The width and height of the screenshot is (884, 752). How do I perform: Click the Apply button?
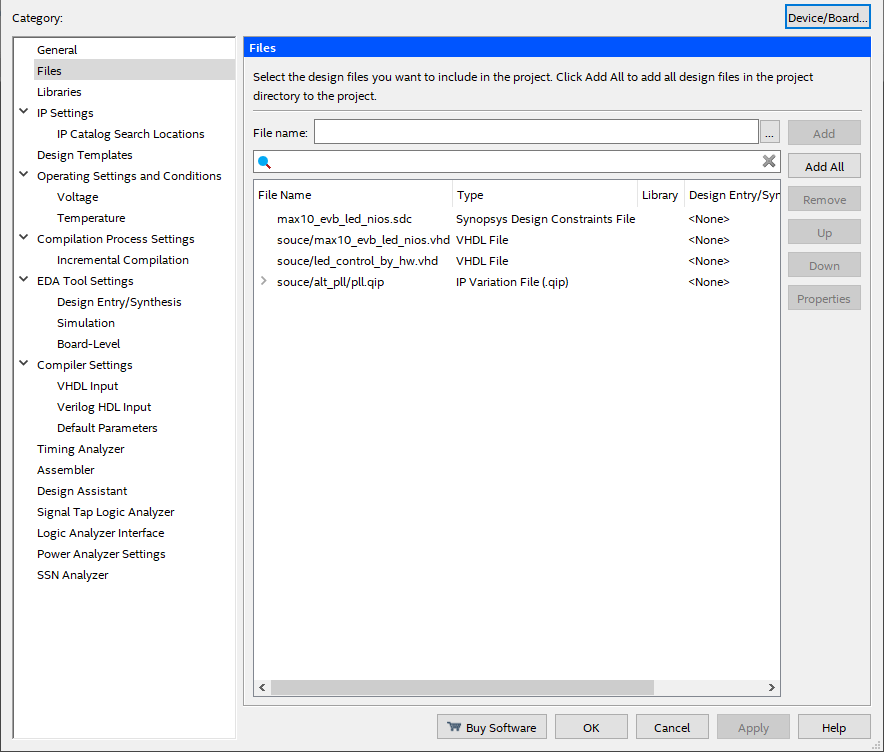753,727
